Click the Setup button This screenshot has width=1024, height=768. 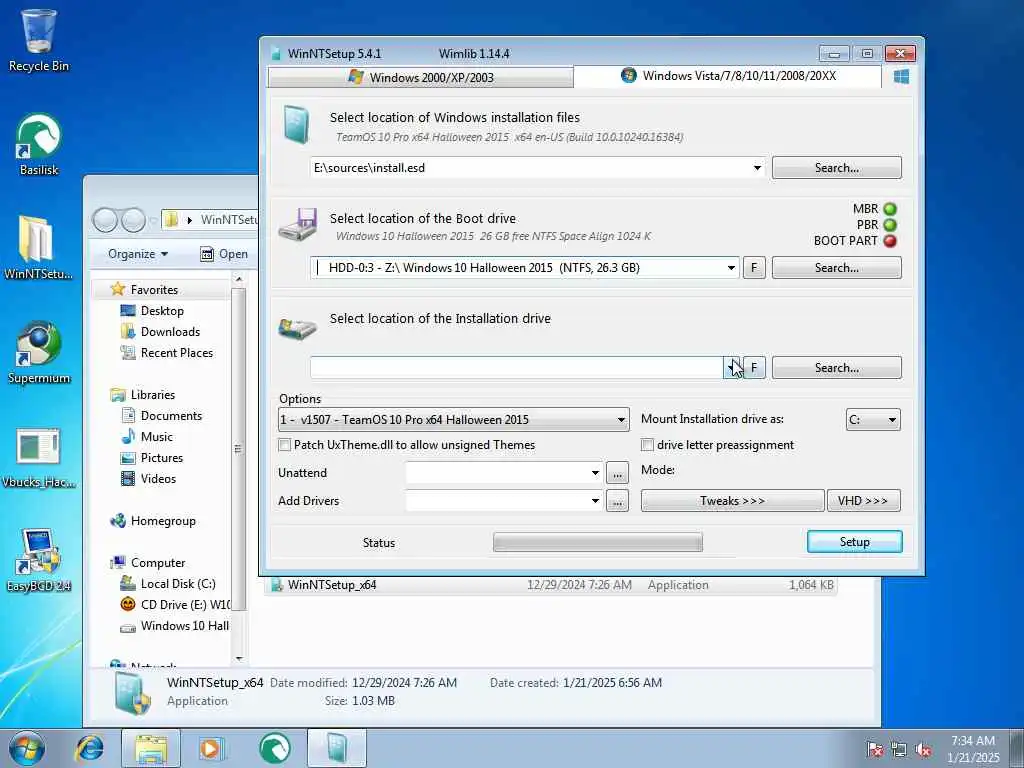pyautogui.click(x=855, y=542)
